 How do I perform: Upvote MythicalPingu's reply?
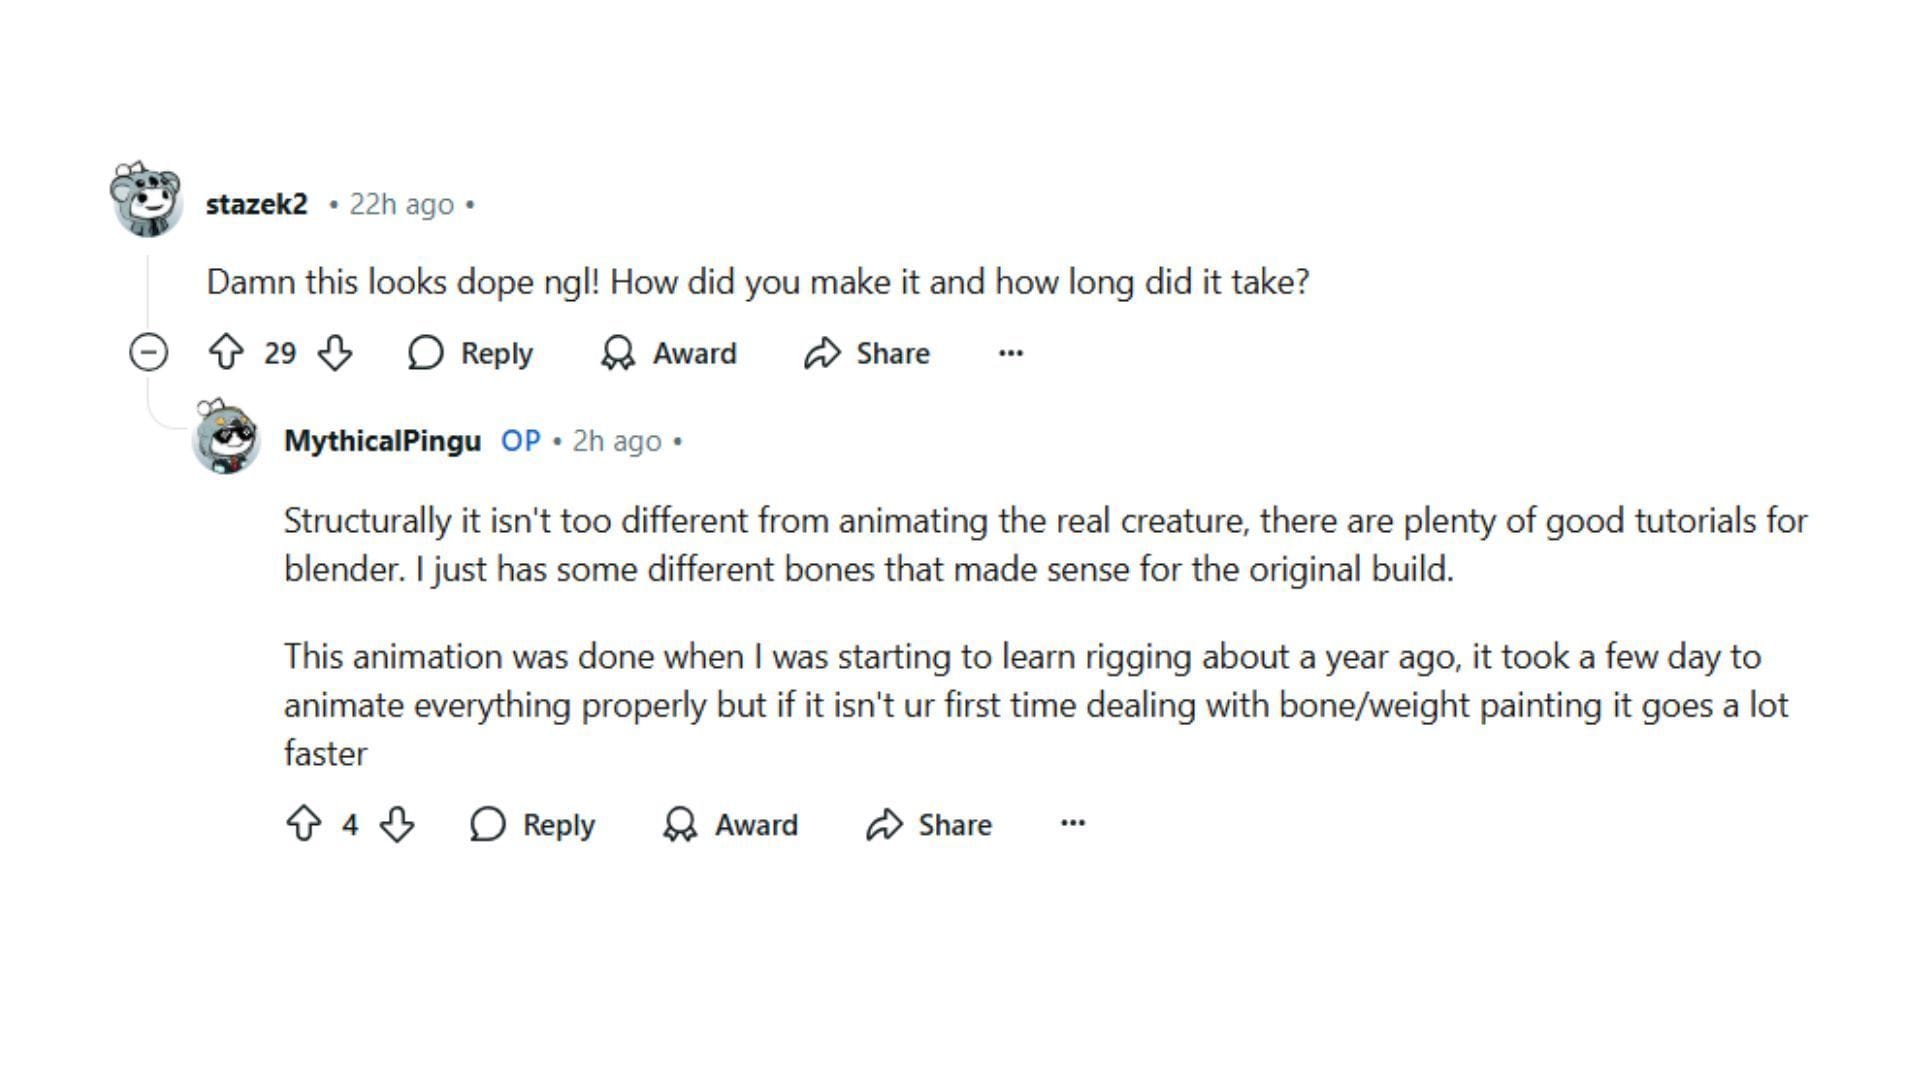pyautogui.click(x=303, y=824)
